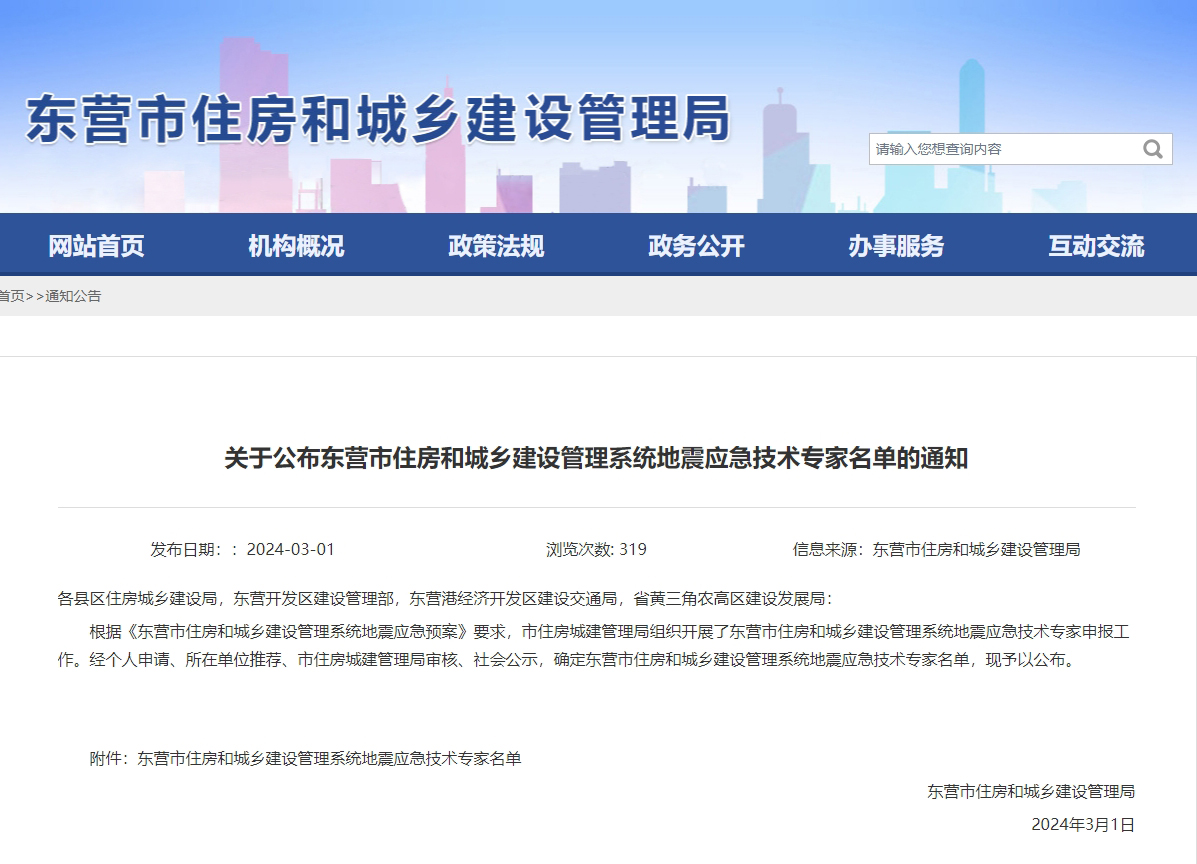
Task: Navigate to 办事服务
Action: (896, 245)
